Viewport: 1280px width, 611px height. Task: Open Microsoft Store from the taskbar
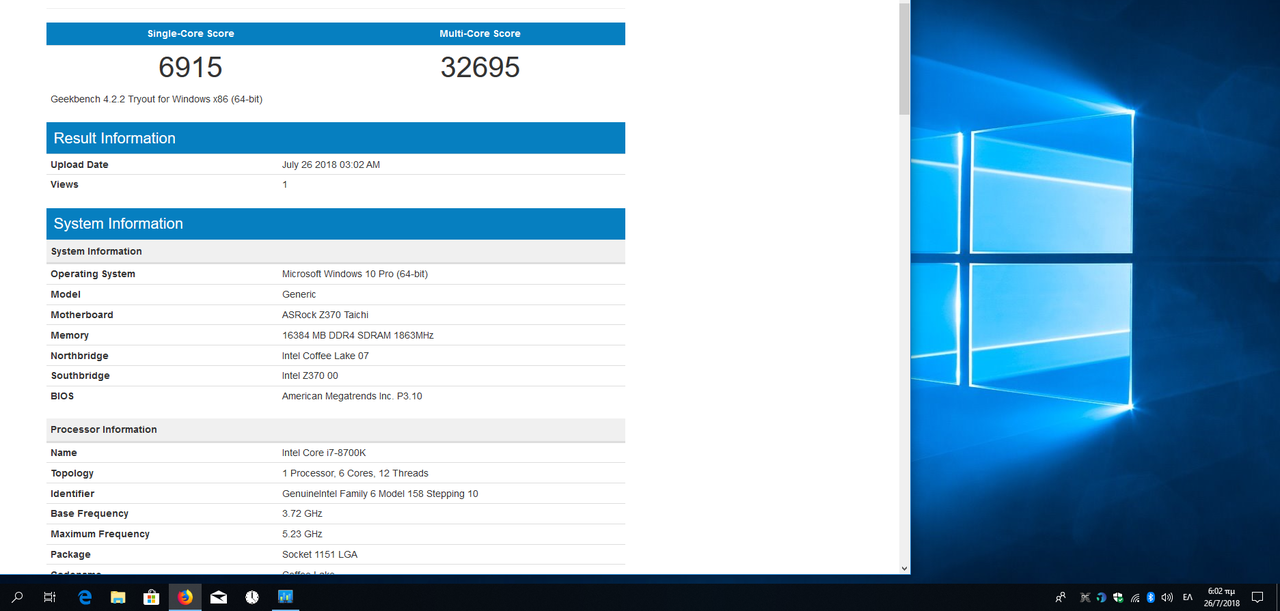click(151, 597)
